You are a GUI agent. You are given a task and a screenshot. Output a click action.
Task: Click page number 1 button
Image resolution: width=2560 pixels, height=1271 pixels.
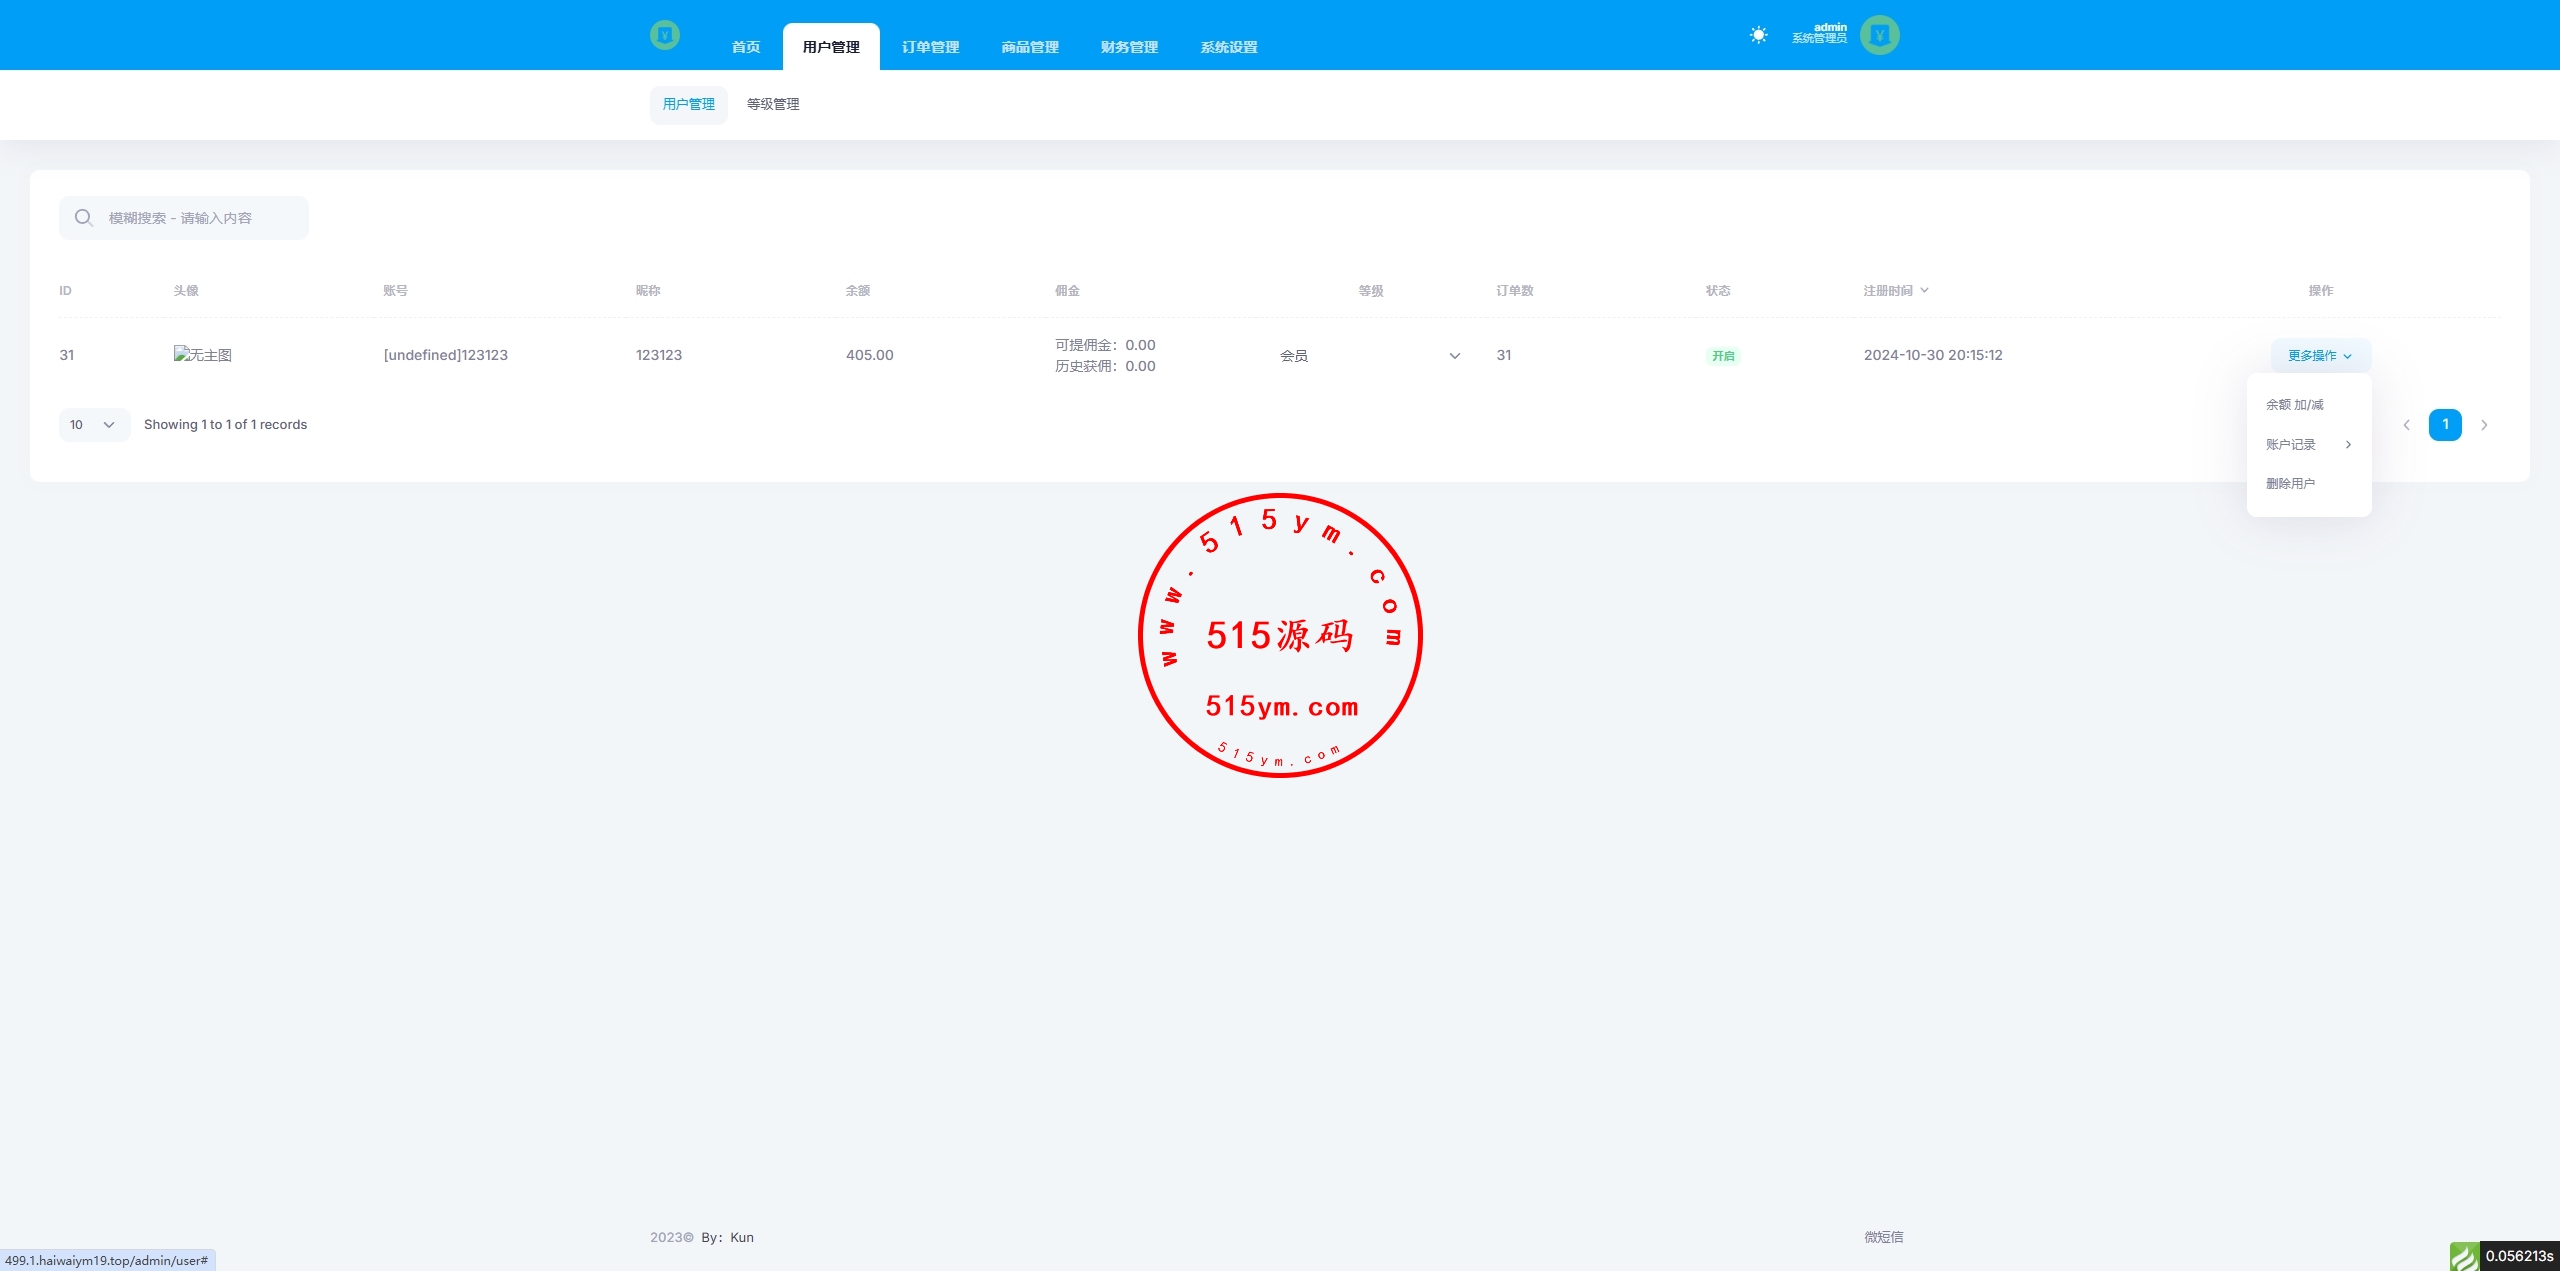pyautogui.click(x=2445, y=425)
